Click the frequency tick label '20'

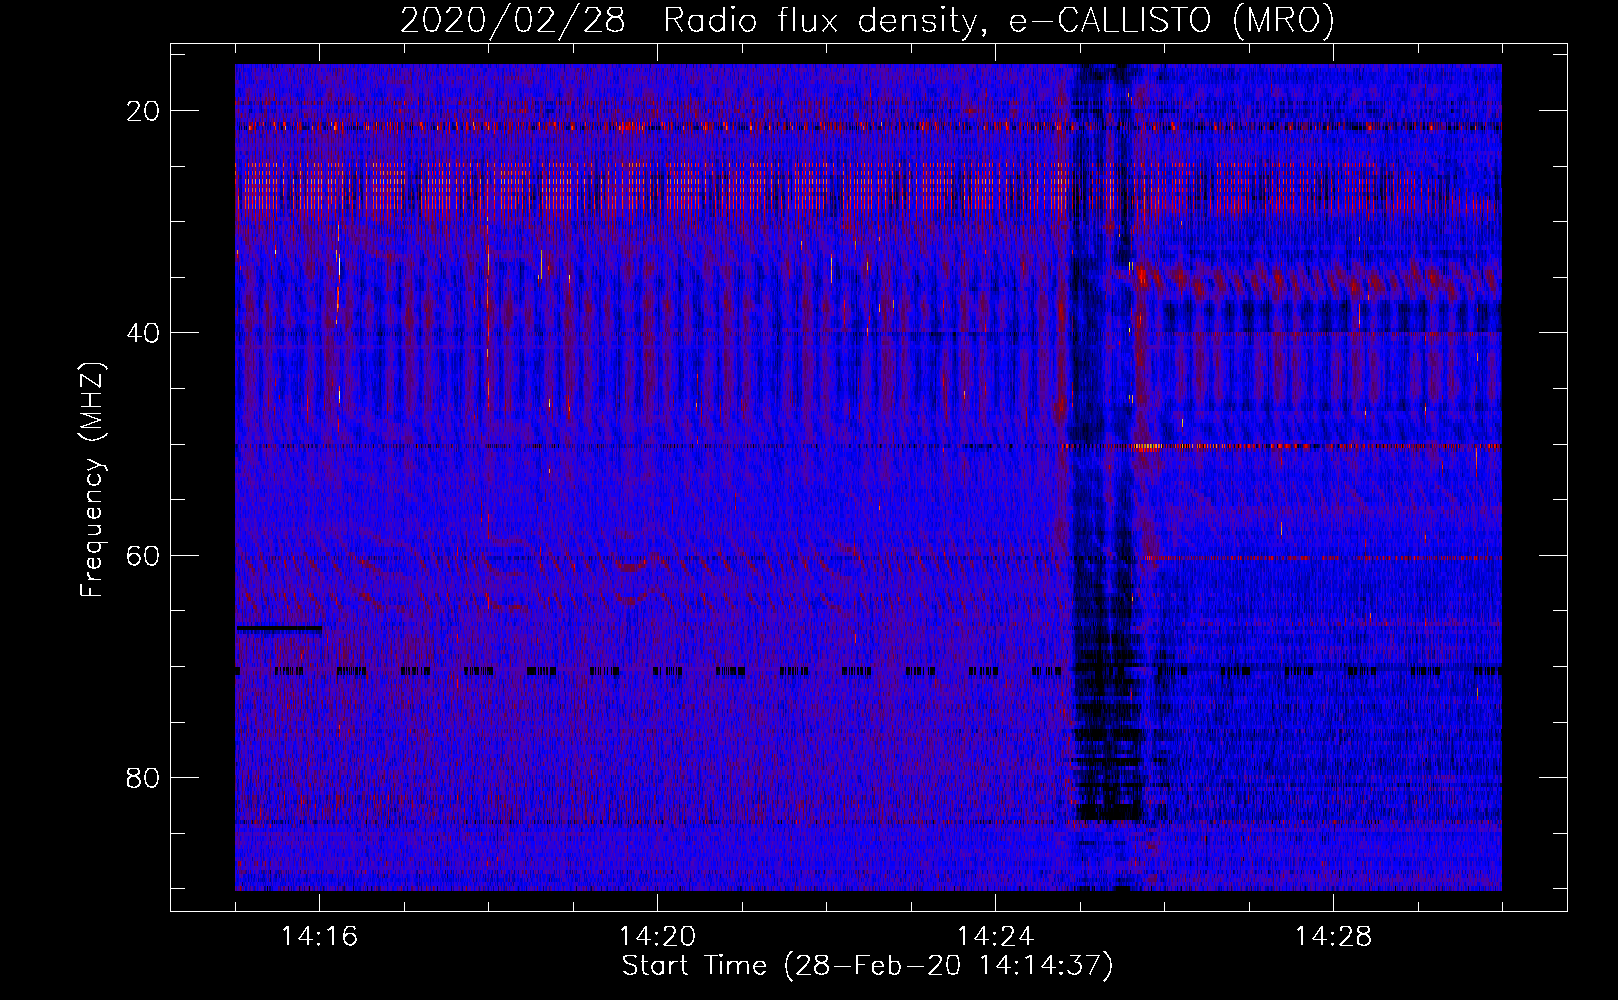point(144,111)
